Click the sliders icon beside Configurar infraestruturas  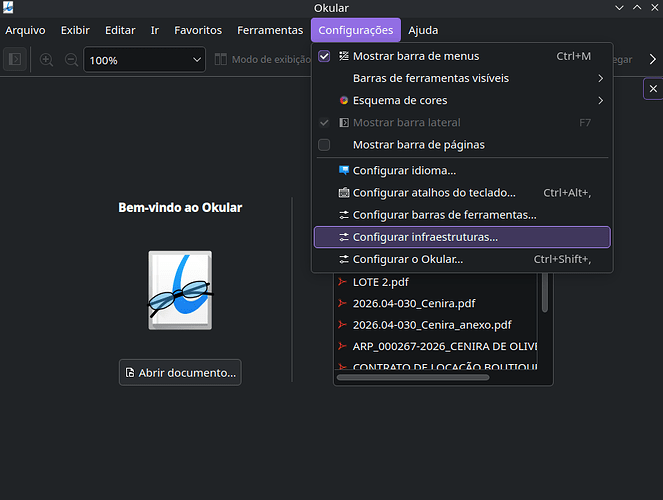click(344, 237)
